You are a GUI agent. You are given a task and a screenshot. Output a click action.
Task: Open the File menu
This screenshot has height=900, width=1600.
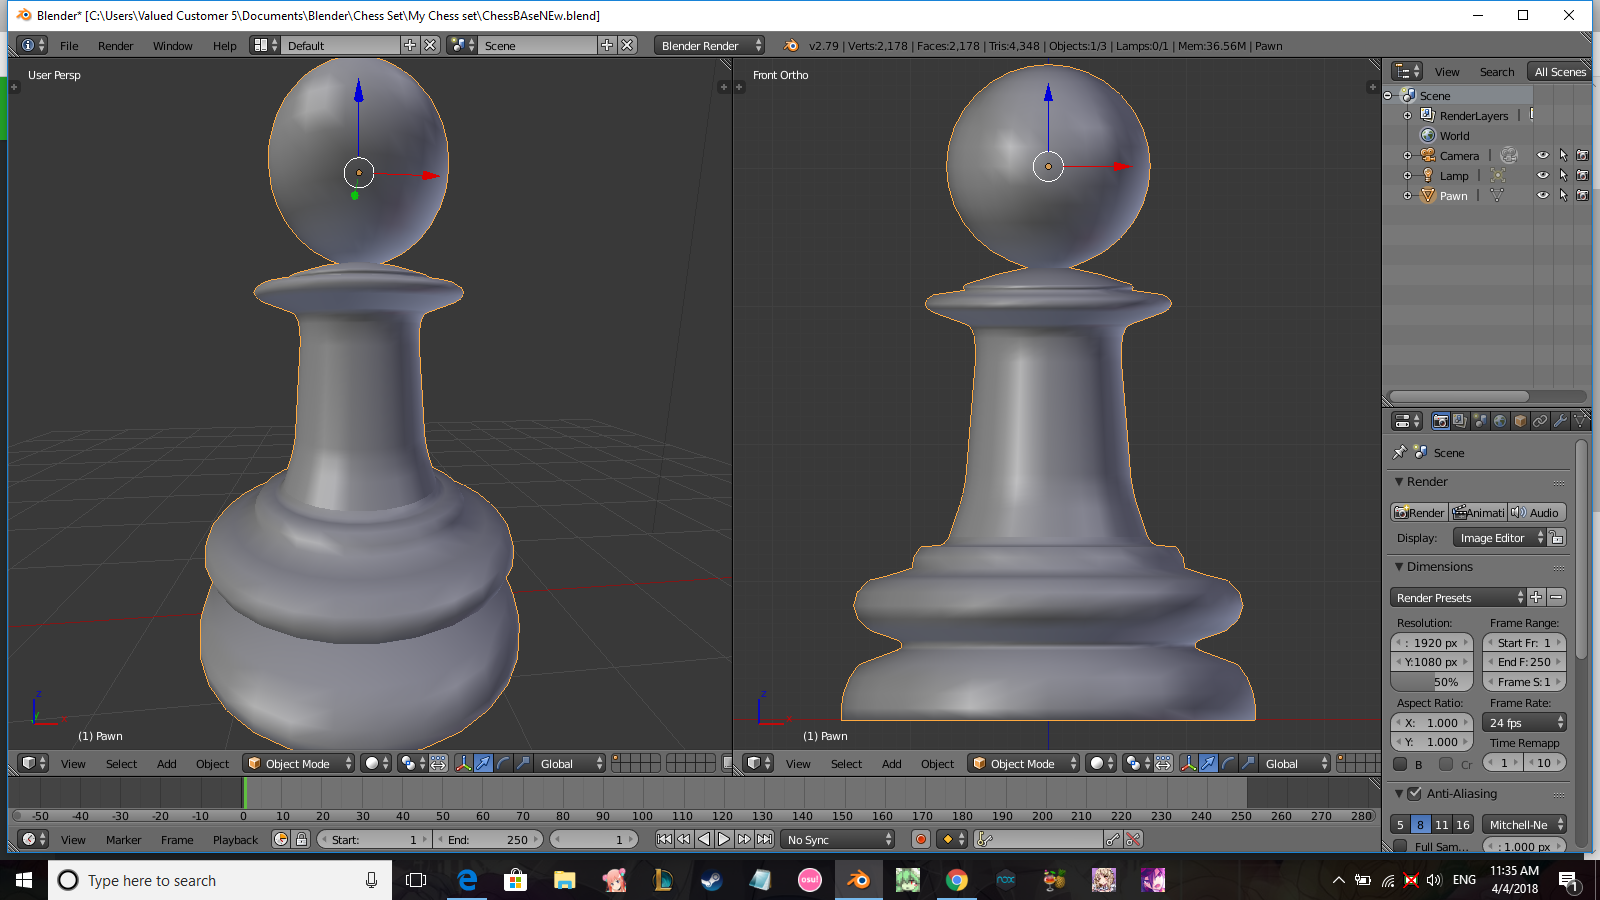point(69,45)
